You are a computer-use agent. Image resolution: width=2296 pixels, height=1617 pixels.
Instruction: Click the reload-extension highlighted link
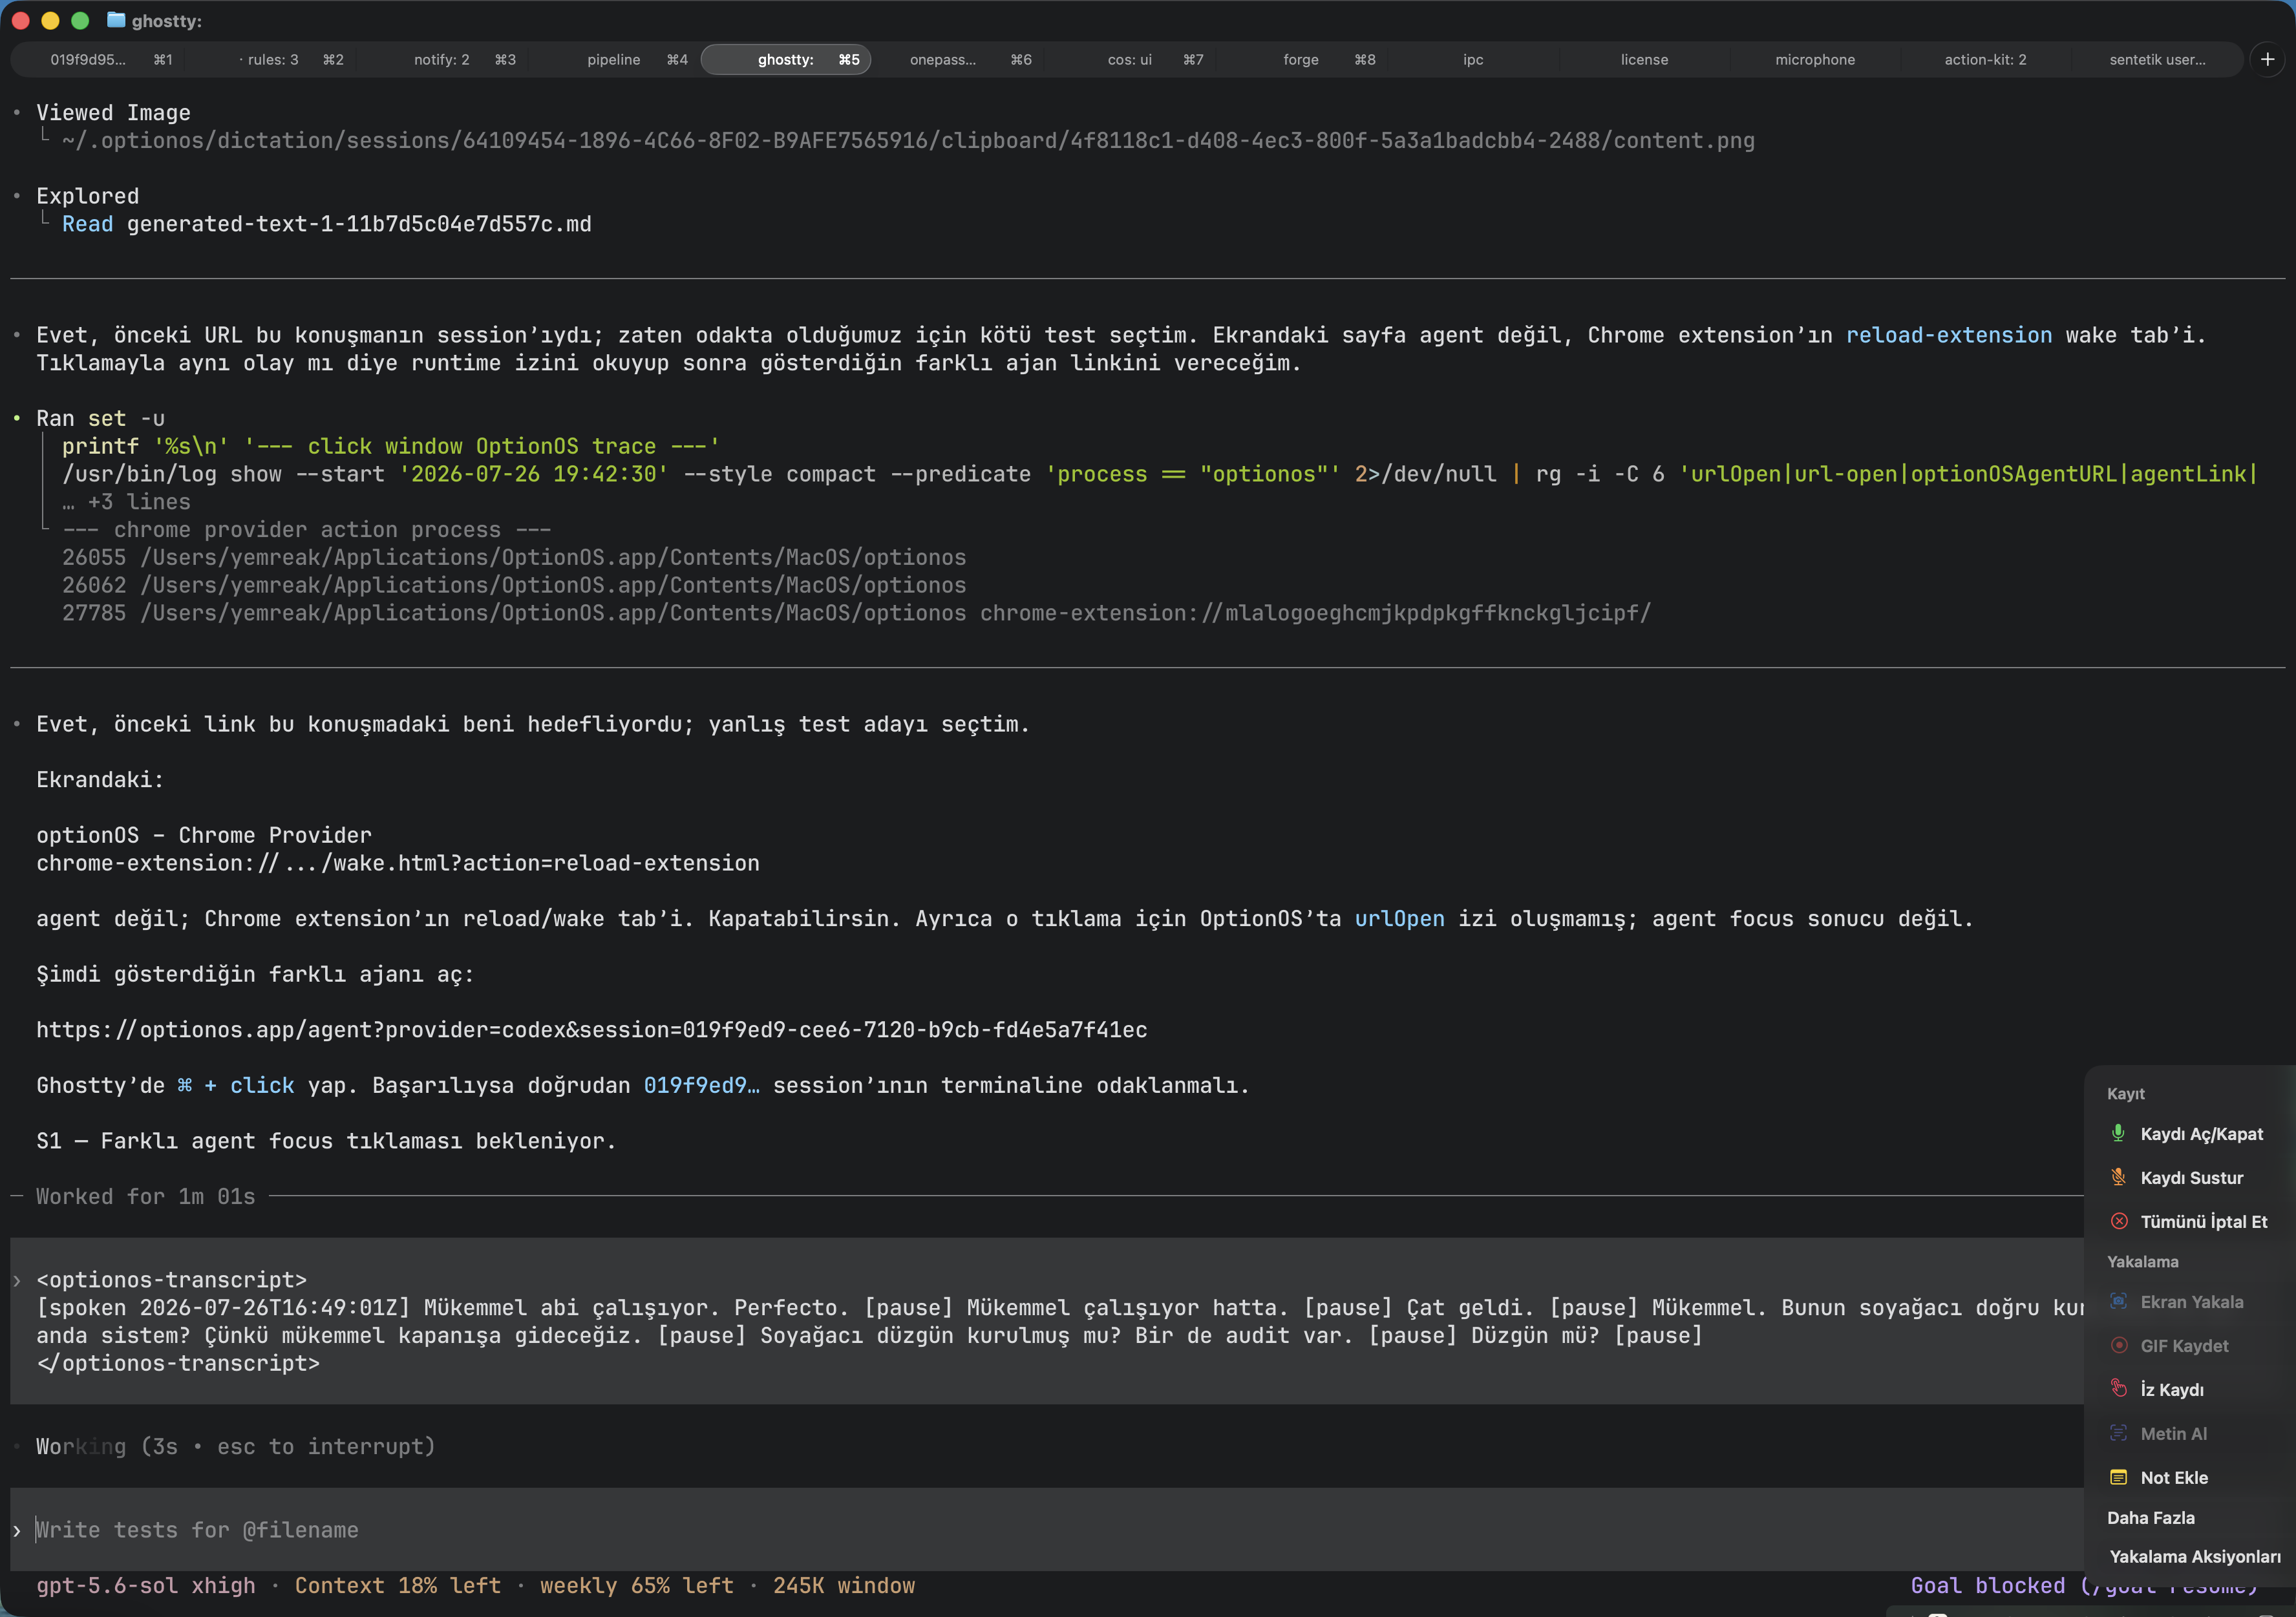(x=1949, y=335)
